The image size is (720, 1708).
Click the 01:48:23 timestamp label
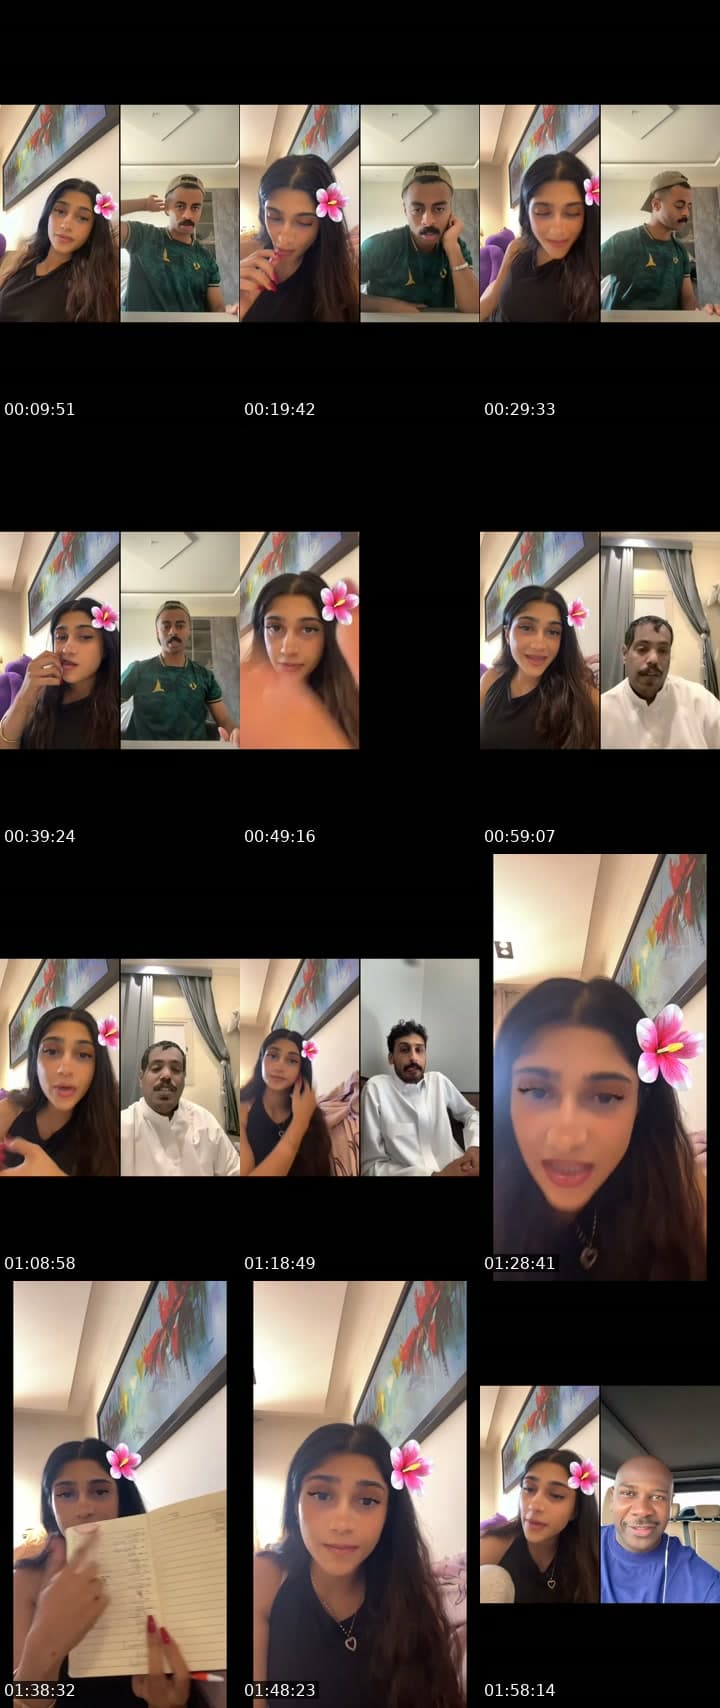[x=280, y=1690]
